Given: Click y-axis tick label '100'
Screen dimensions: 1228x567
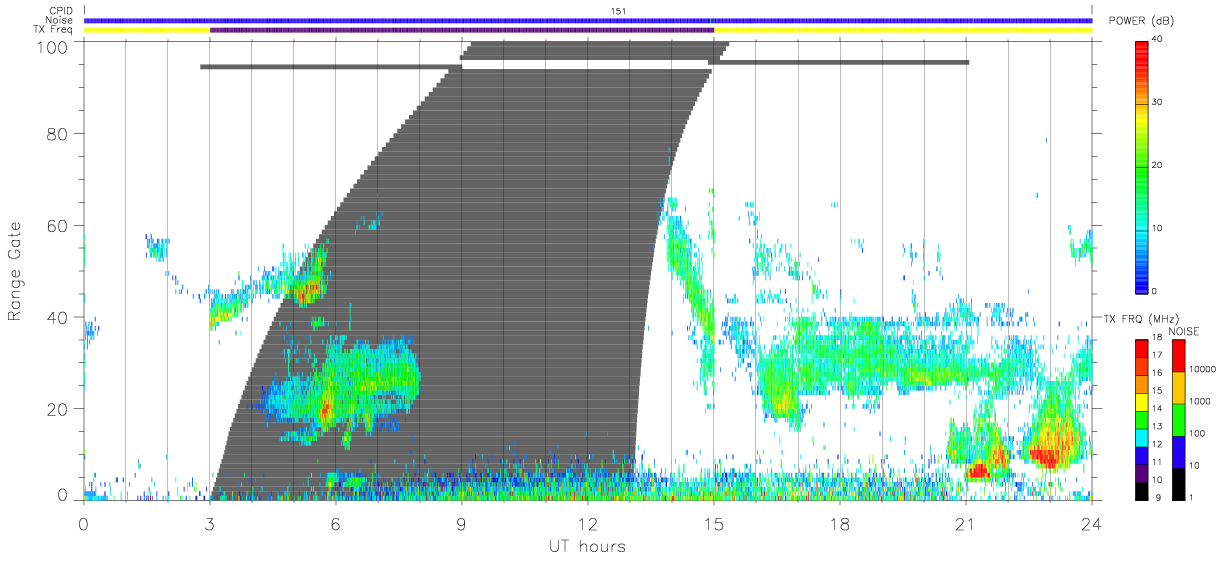Looking at the screenshot, I should (54, 47).
